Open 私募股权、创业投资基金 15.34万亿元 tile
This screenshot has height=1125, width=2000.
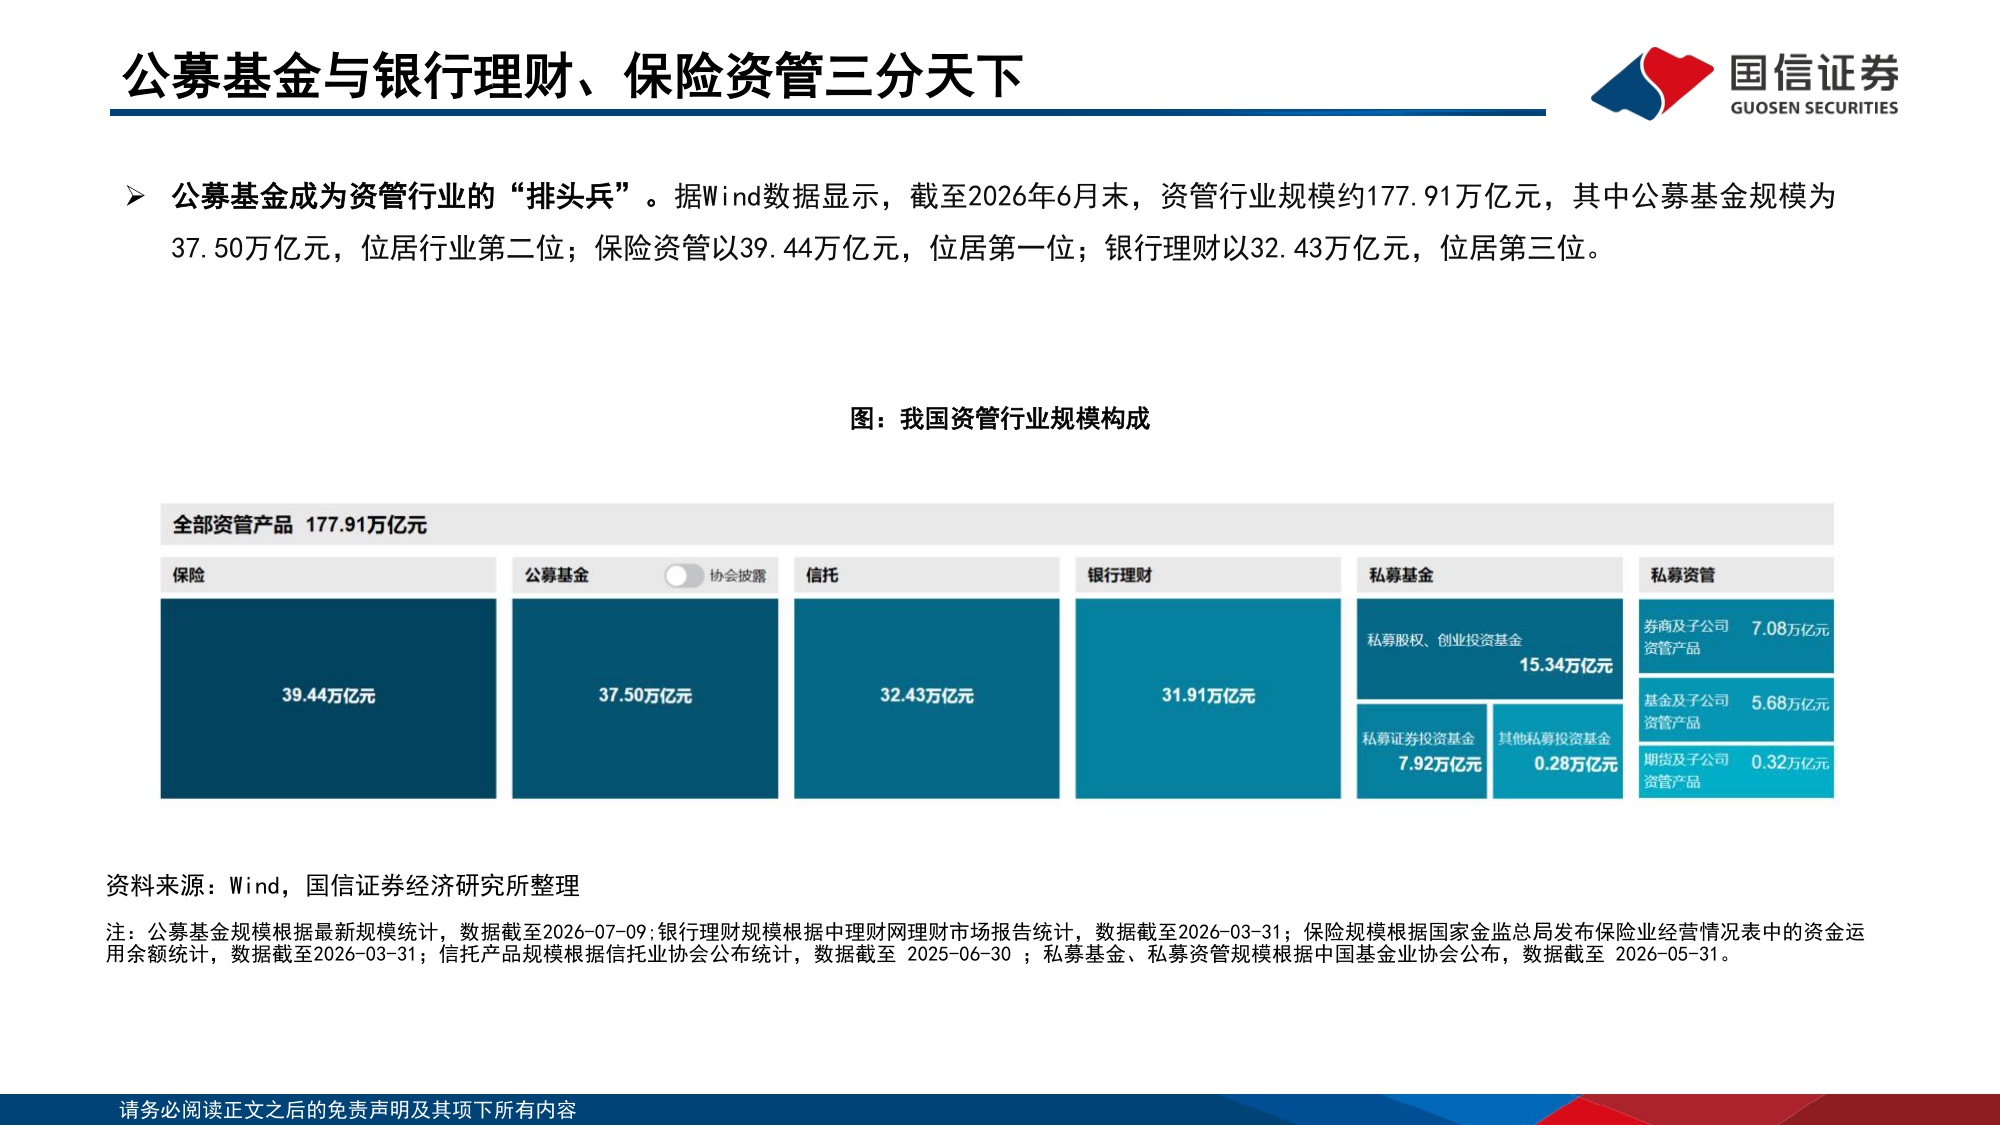(1489, 649)
